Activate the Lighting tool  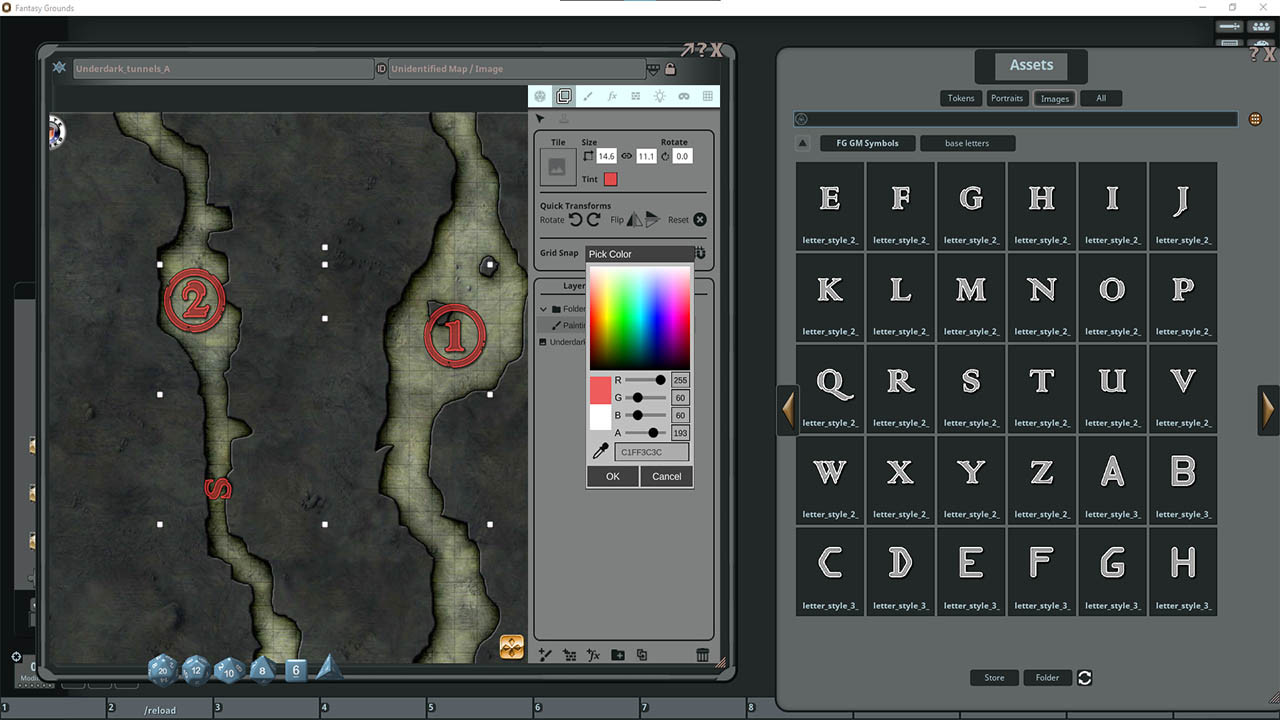658,96
